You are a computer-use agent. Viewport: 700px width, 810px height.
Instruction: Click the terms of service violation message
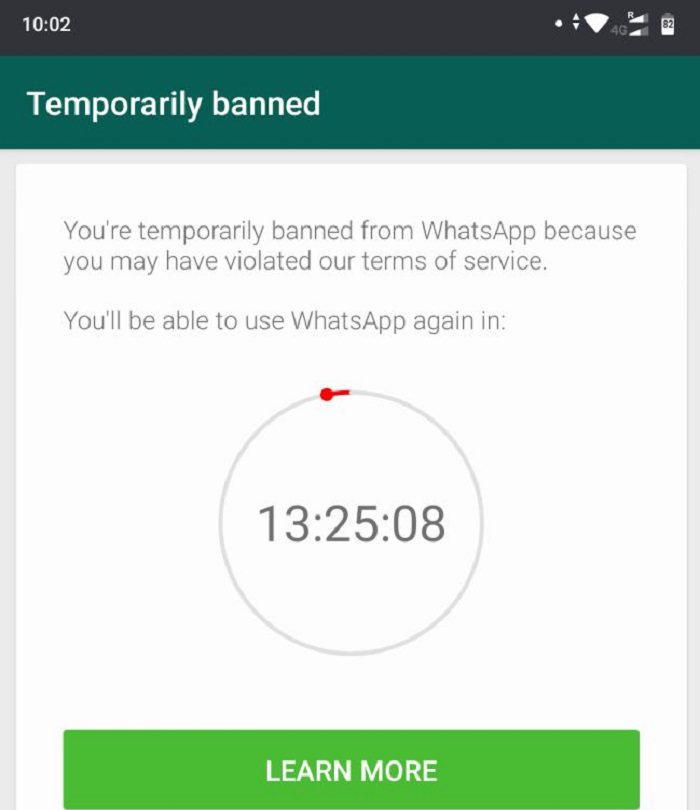(x=350, y=246)
